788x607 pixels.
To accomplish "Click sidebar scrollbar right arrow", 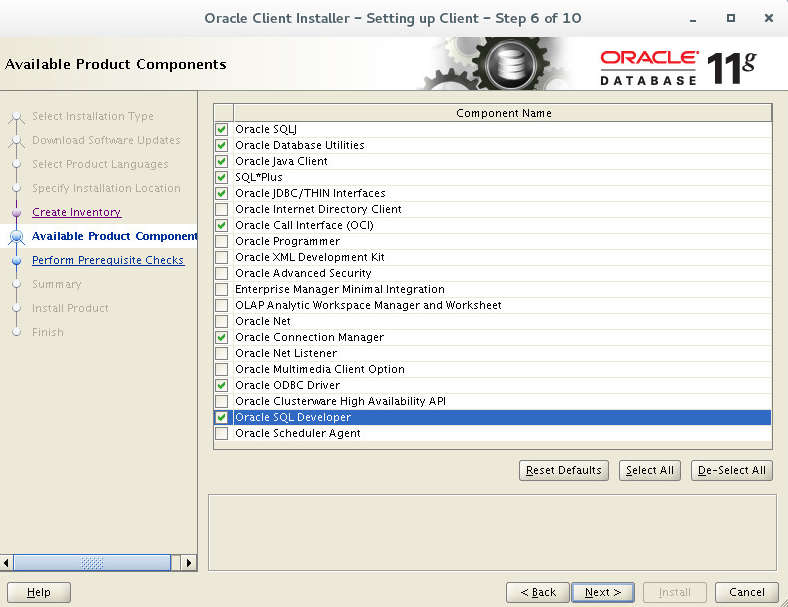I will click(188, 563).
